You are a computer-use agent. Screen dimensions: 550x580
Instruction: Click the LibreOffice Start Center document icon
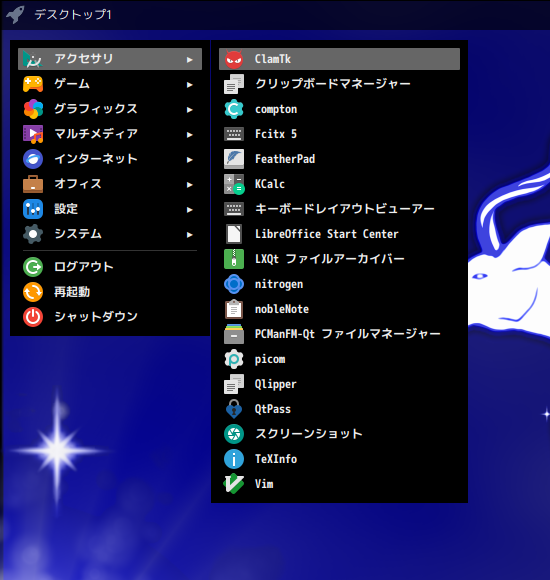pyautogui.click(x=234, y=234)
